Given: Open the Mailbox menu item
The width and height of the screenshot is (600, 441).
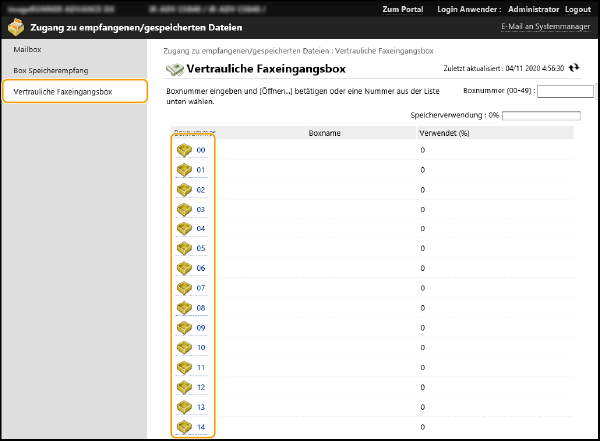Looking at the screenshot, I should (27, 48).
